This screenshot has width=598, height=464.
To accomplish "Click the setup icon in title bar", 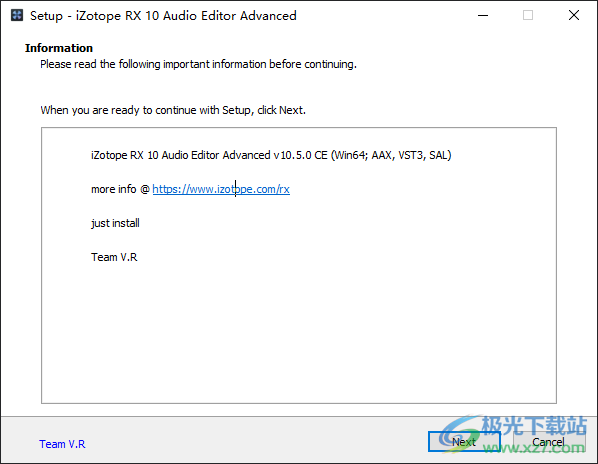I will click(x=17, y=15).
